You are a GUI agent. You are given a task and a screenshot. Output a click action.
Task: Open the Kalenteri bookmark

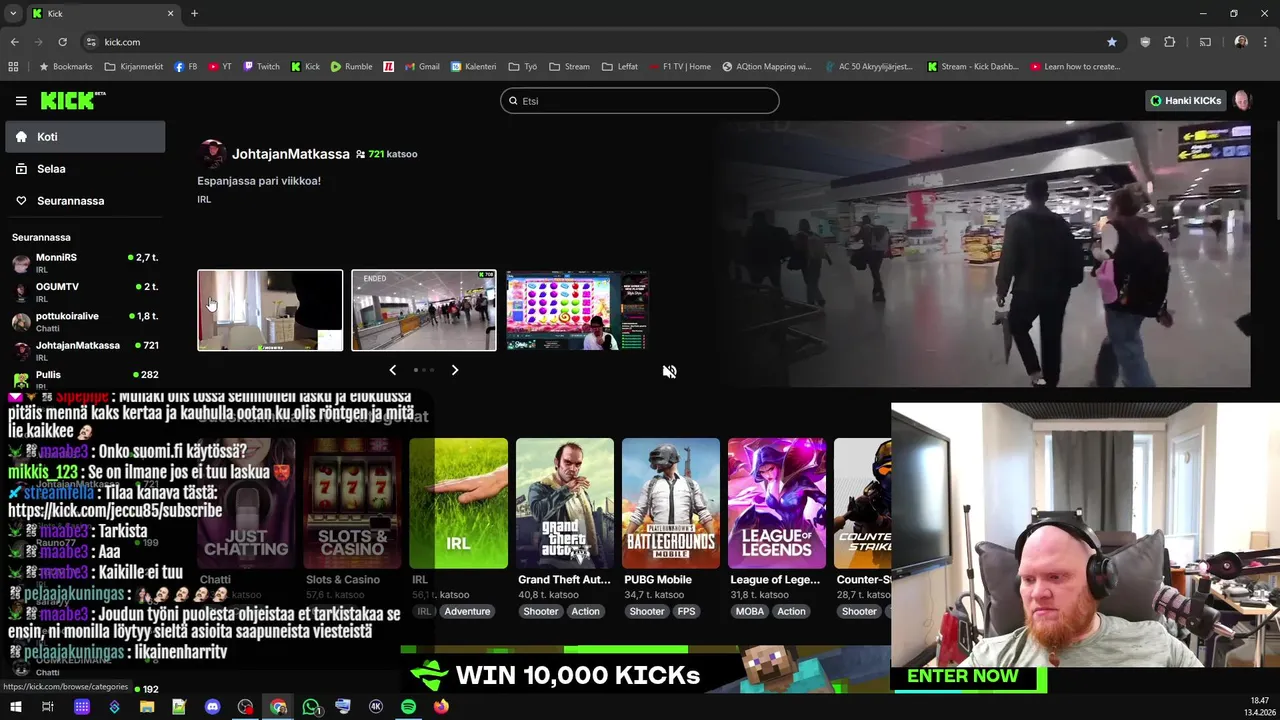coord(473,67)
